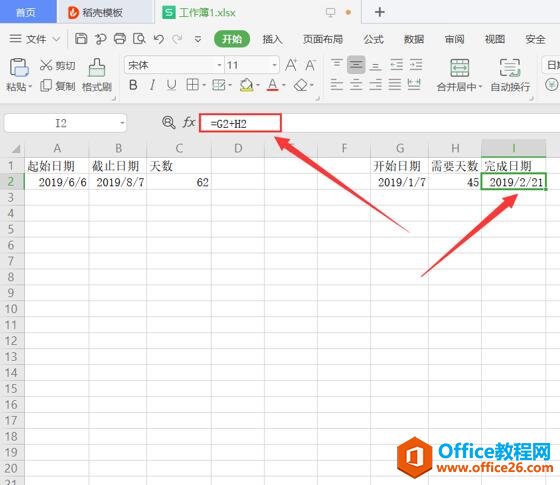The width and height of the screenshot is (560, 485).
Task: Select cell G2 containing 2019/1/7
Action: (x=400, y=182)
